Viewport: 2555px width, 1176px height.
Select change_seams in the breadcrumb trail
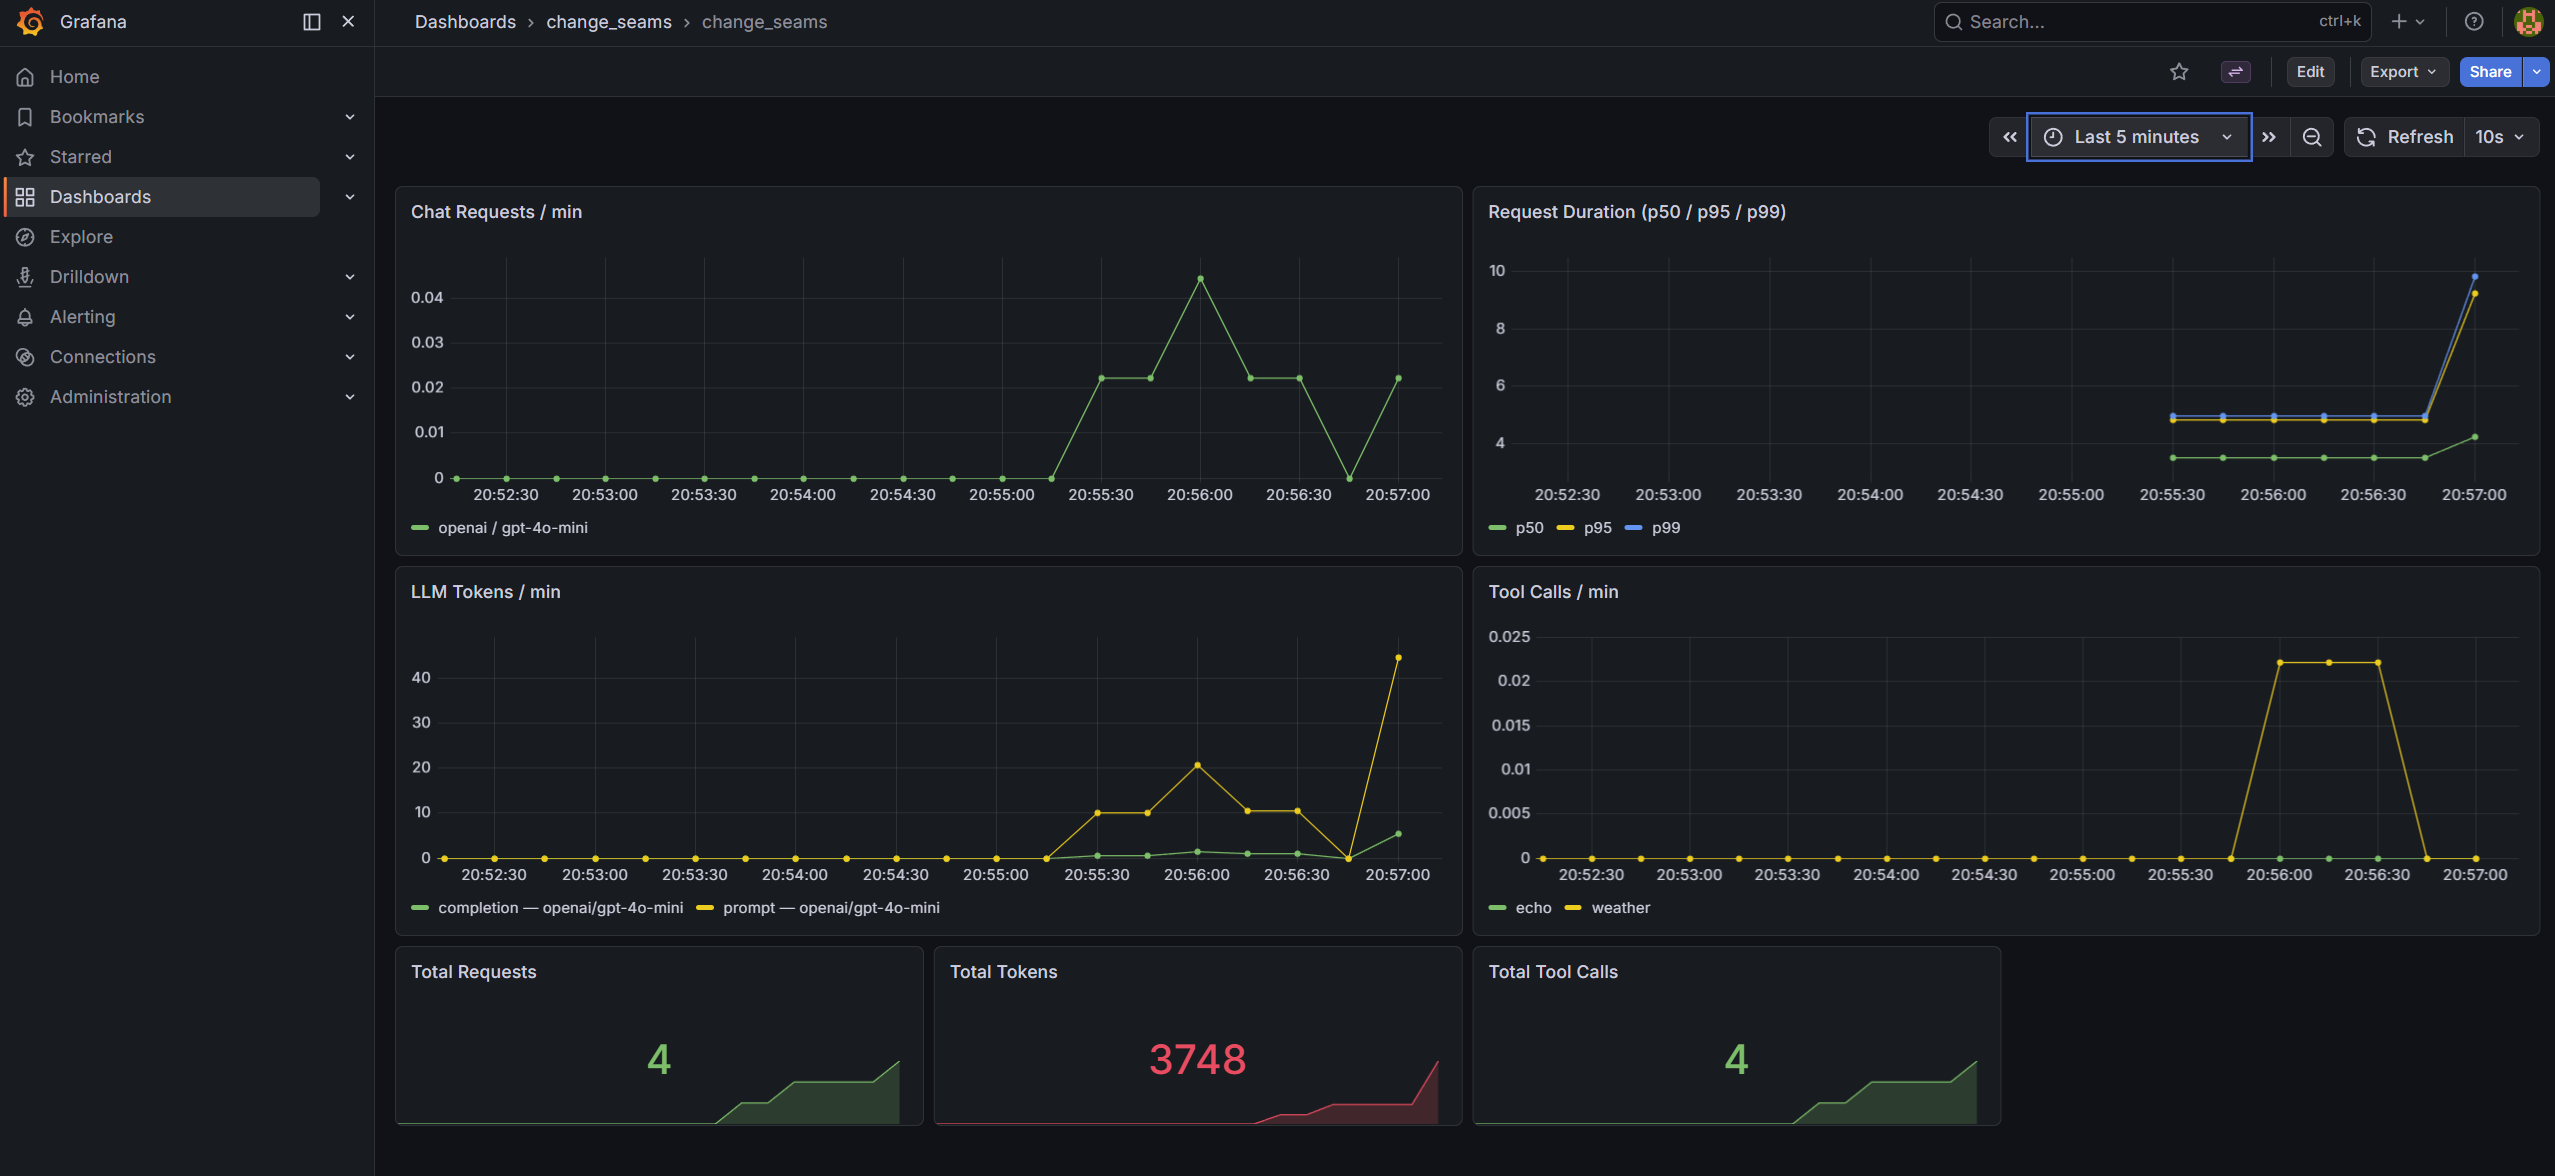point(608,21)
